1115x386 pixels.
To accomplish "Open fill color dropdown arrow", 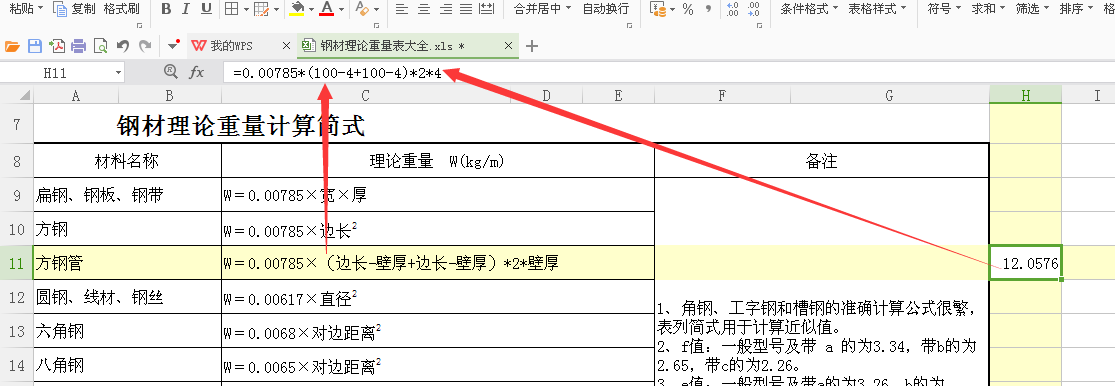I will pyautogui.click(x=311, y=9).
